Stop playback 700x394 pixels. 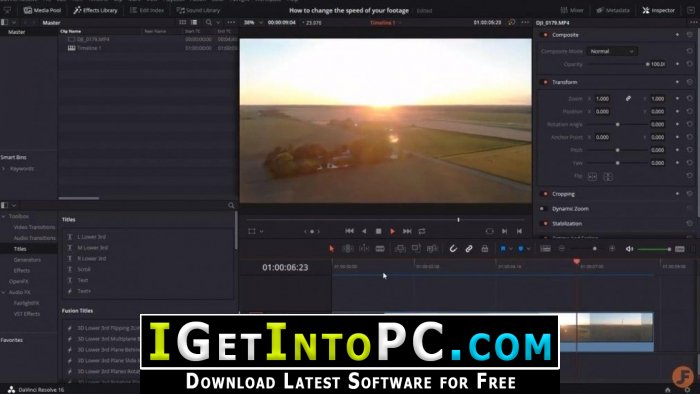click(x=379, y=231)
